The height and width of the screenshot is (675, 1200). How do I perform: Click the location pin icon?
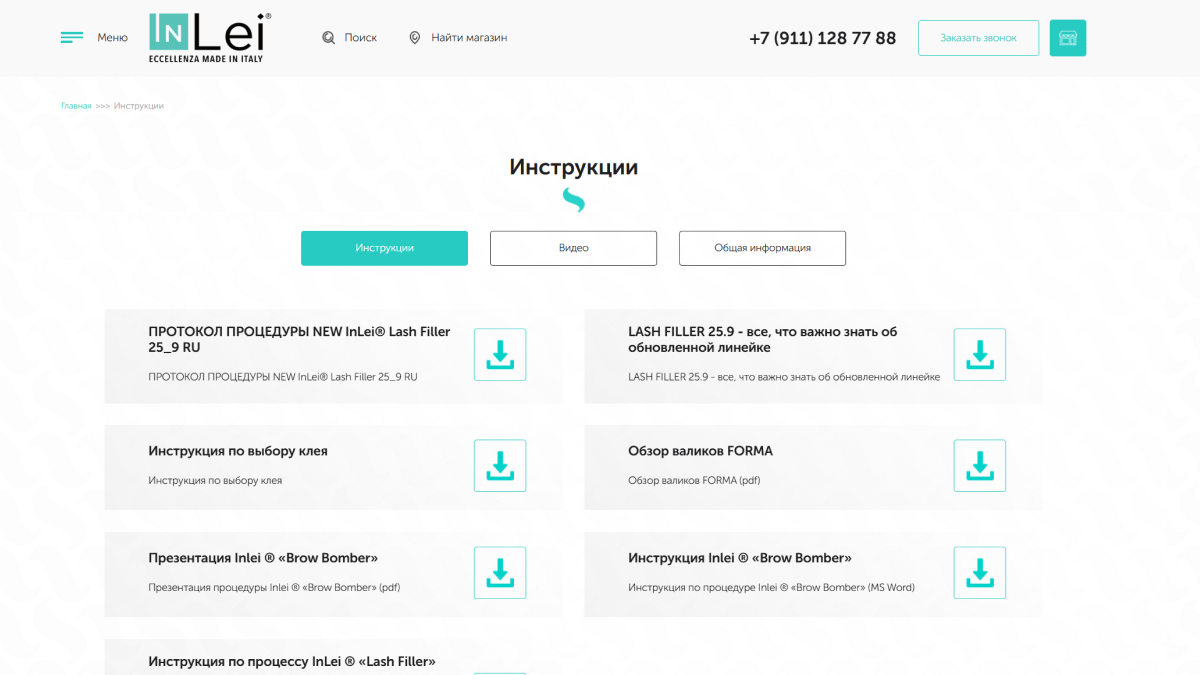(x=415, y=38)
